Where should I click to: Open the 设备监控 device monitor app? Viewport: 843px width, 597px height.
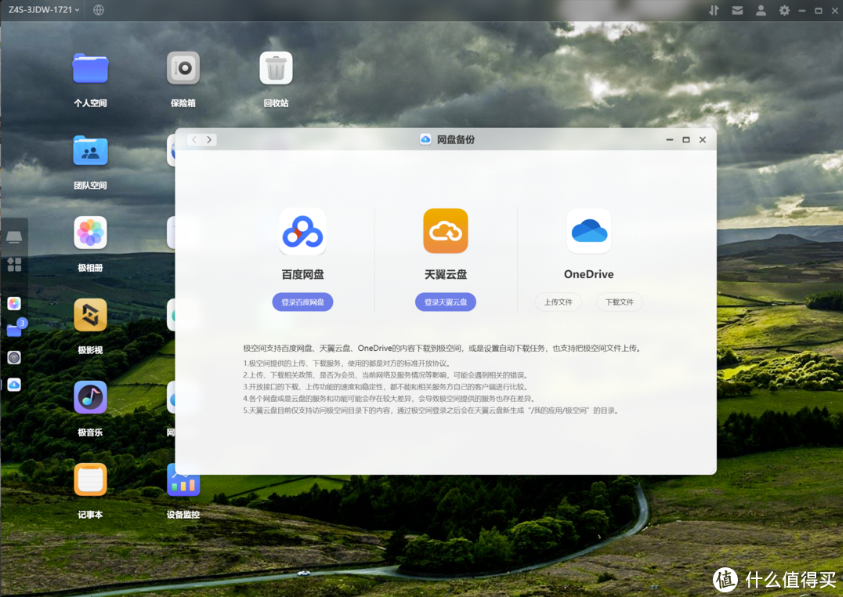coord(183,480)
